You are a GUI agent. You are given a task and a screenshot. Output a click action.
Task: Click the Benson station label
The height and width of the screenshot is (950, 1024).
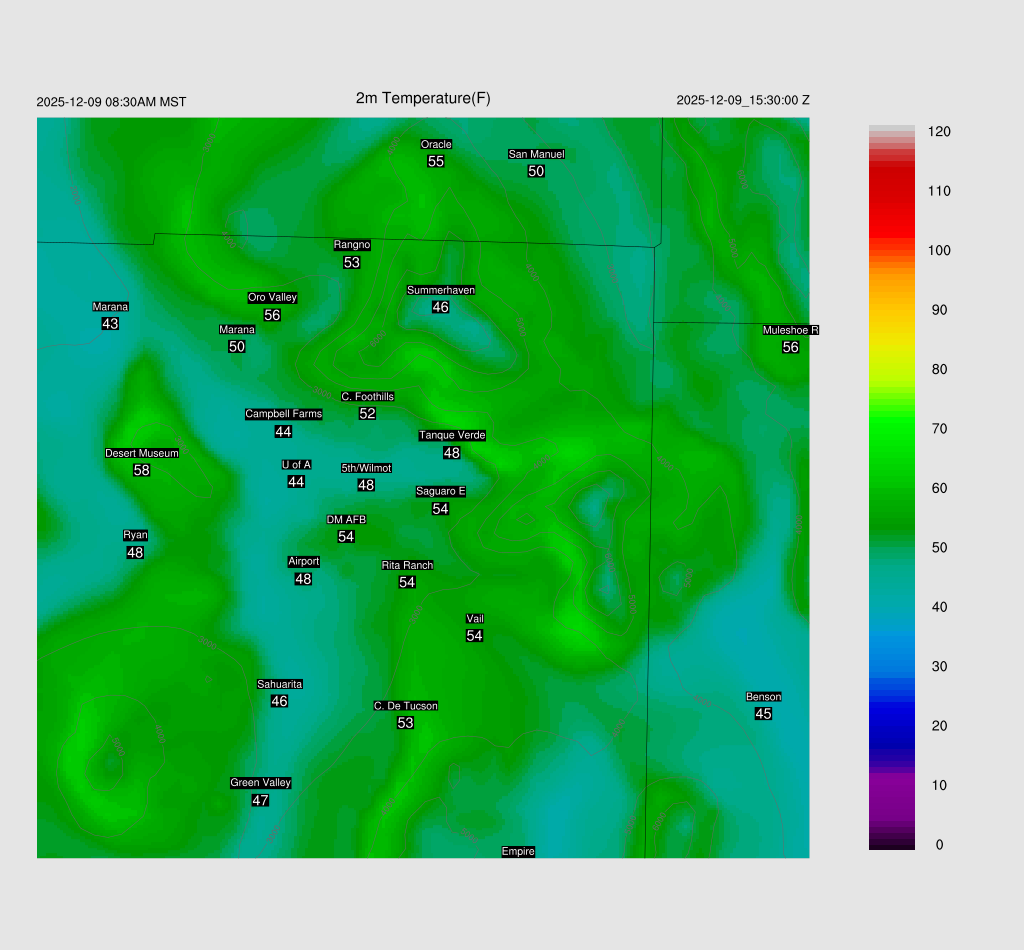763,697
